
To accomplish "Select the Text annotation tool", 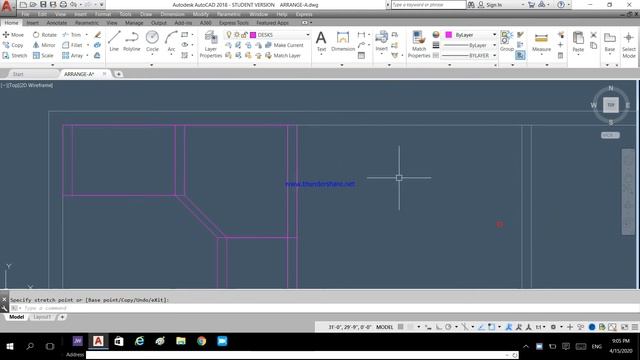I will (x=321, y=41).
